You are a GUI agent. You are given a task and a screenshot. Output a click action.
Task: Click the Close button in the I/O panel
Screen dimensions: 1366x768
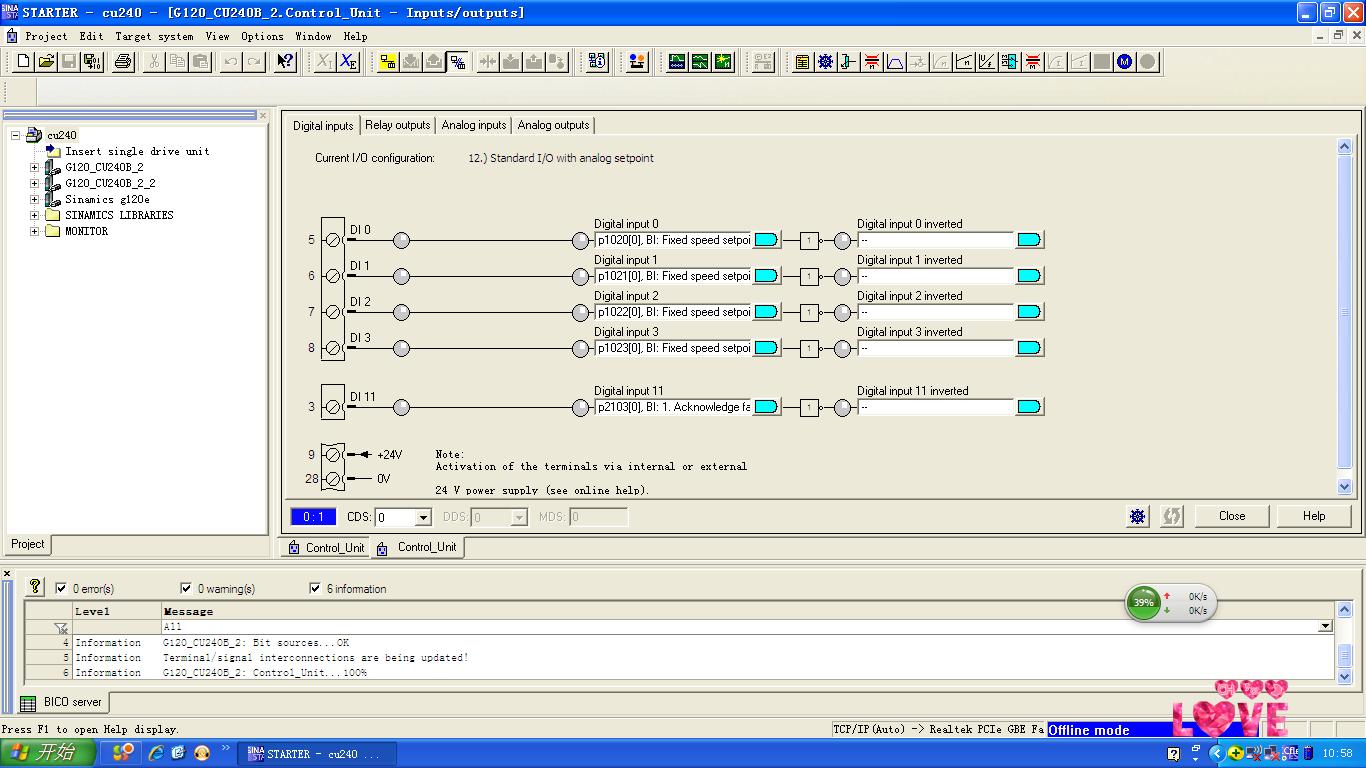[1232, 516]
